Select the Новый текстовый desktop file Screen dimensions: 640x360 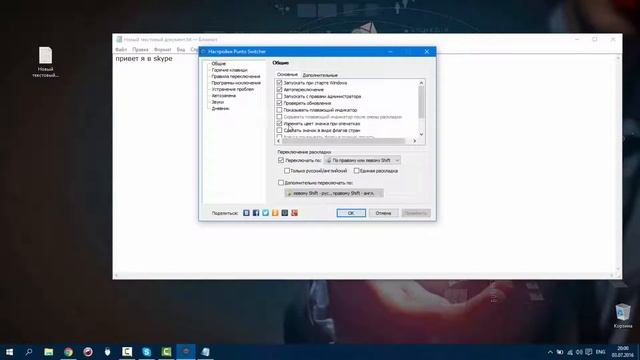point(45,62)
